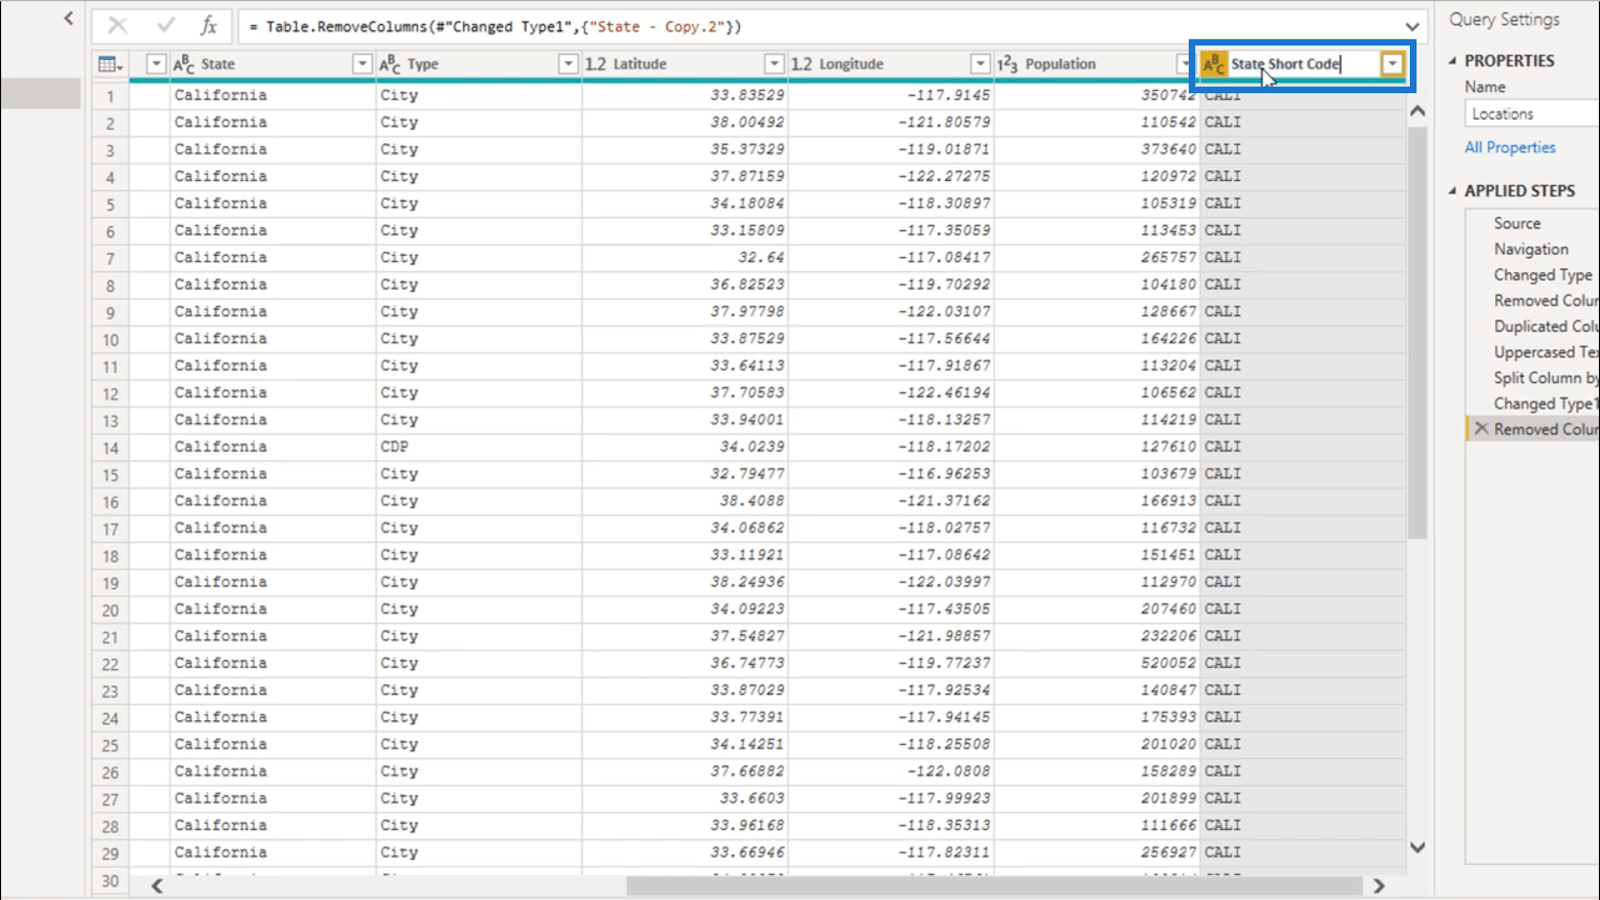Image resolution: width=1600 pixels, height=900 pixels.
Task: Click latitude value 32.64
Action: tap(761, 257)
